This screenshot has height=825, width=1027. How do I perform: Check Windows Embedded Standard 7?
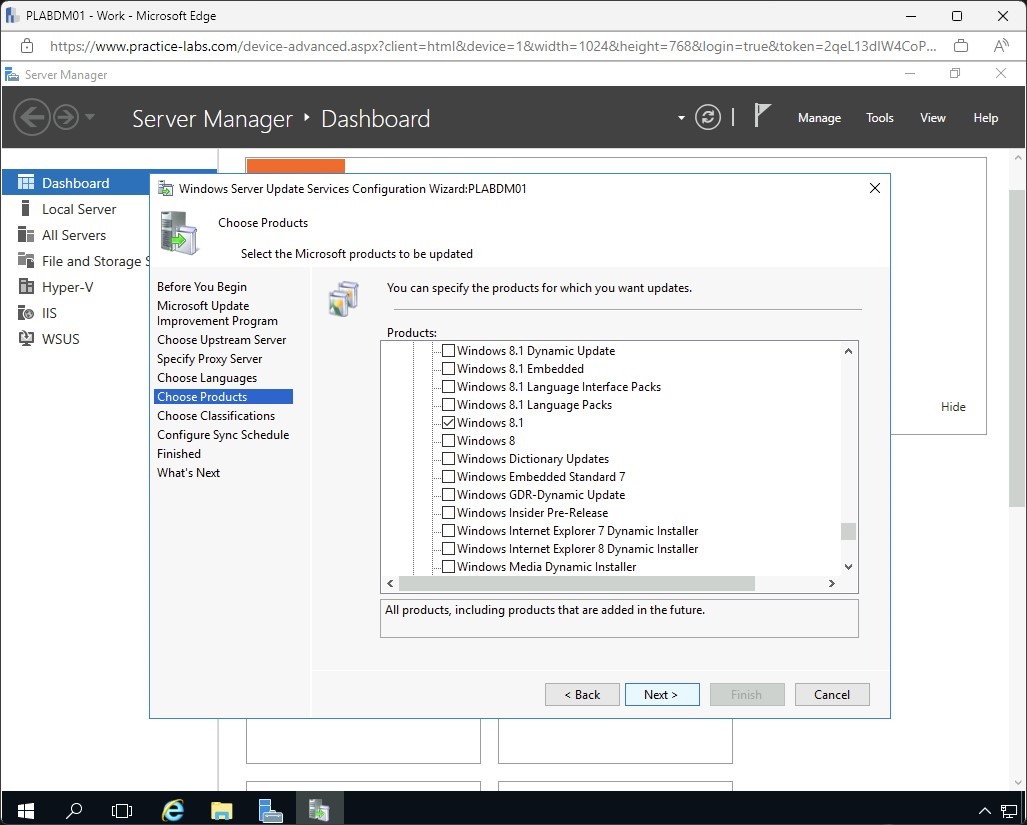tap(449, 477)
